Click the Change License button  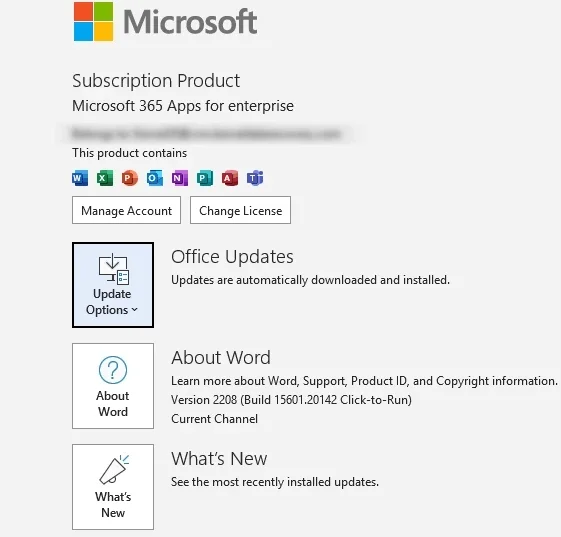[x=240, y=210]
